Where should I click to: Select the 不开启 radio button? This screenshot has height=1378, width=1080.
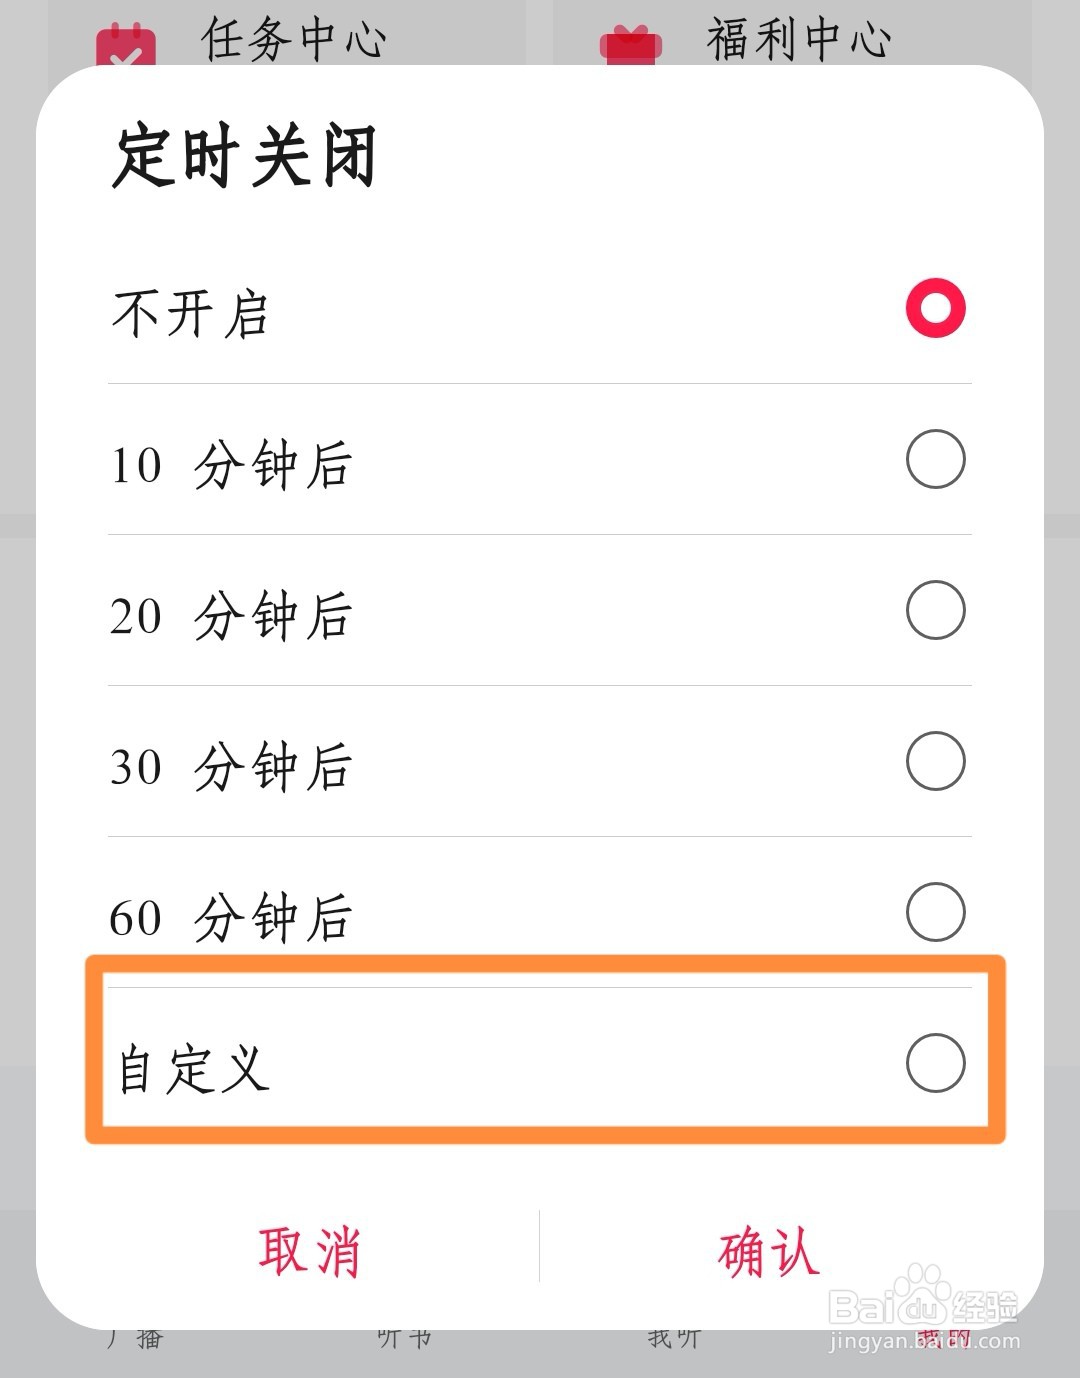point(935,308)
